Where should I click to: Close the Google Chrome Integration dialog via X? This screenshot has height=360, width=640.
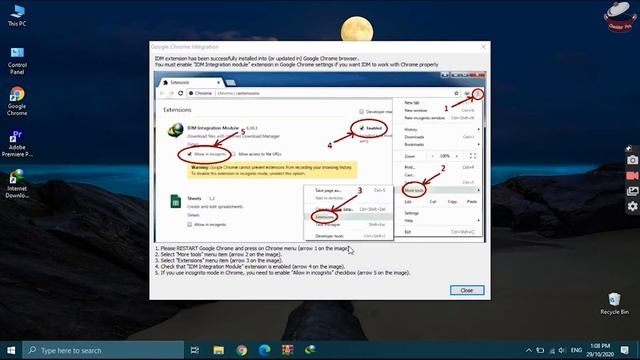coord(483,47)
